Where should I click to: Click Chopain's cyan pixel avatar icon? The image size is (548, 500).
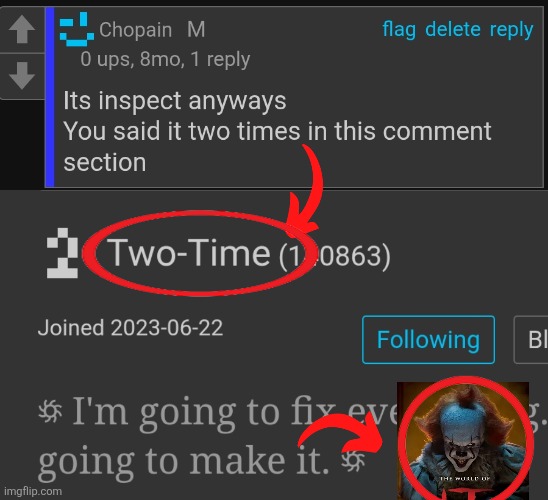pyautogui.click(x=77, y=29)
